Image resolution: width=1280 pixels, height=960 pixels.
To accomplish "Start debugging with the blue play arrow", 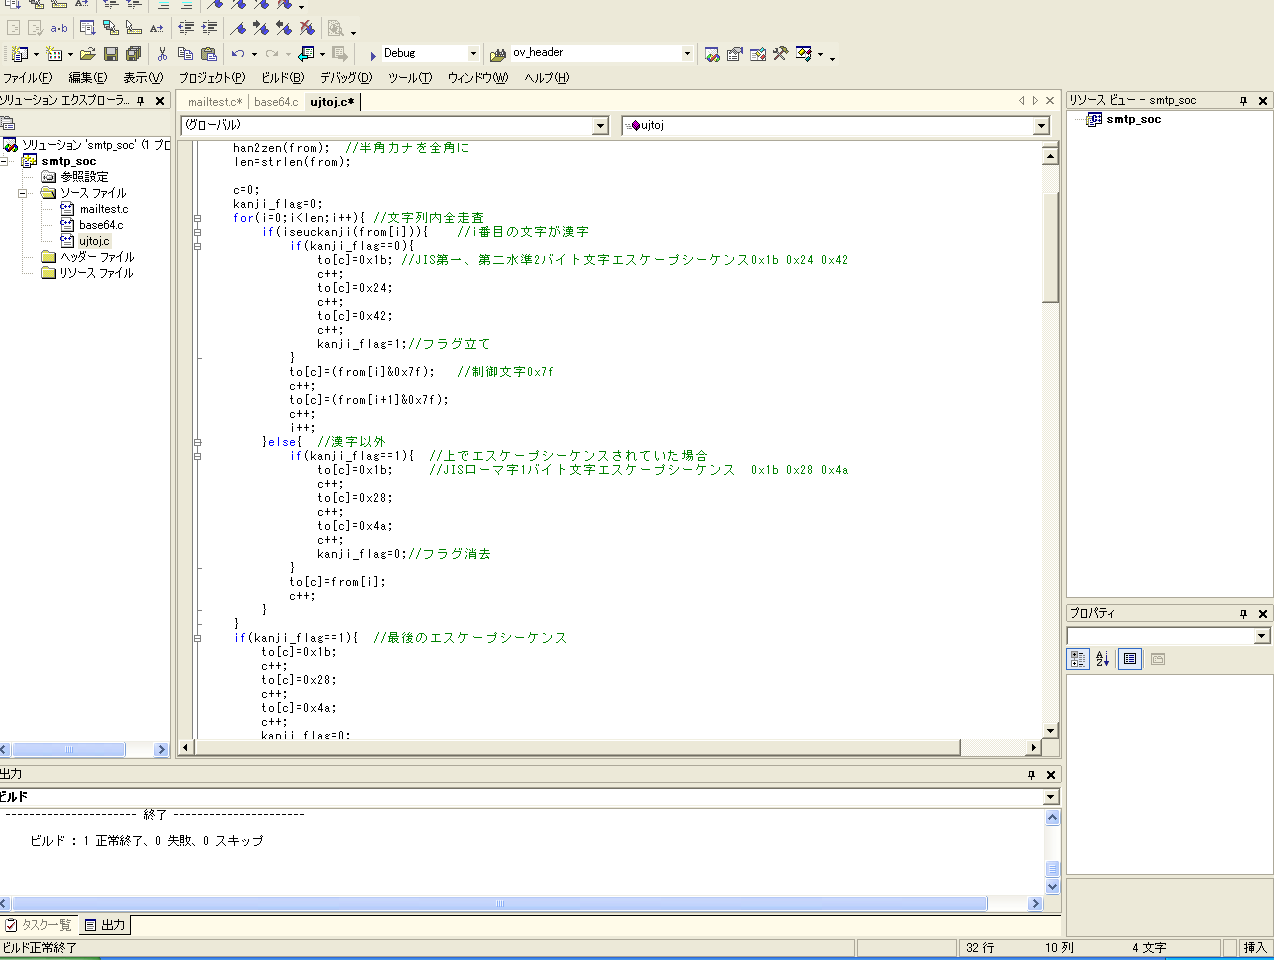I will [x=373, y=54].
